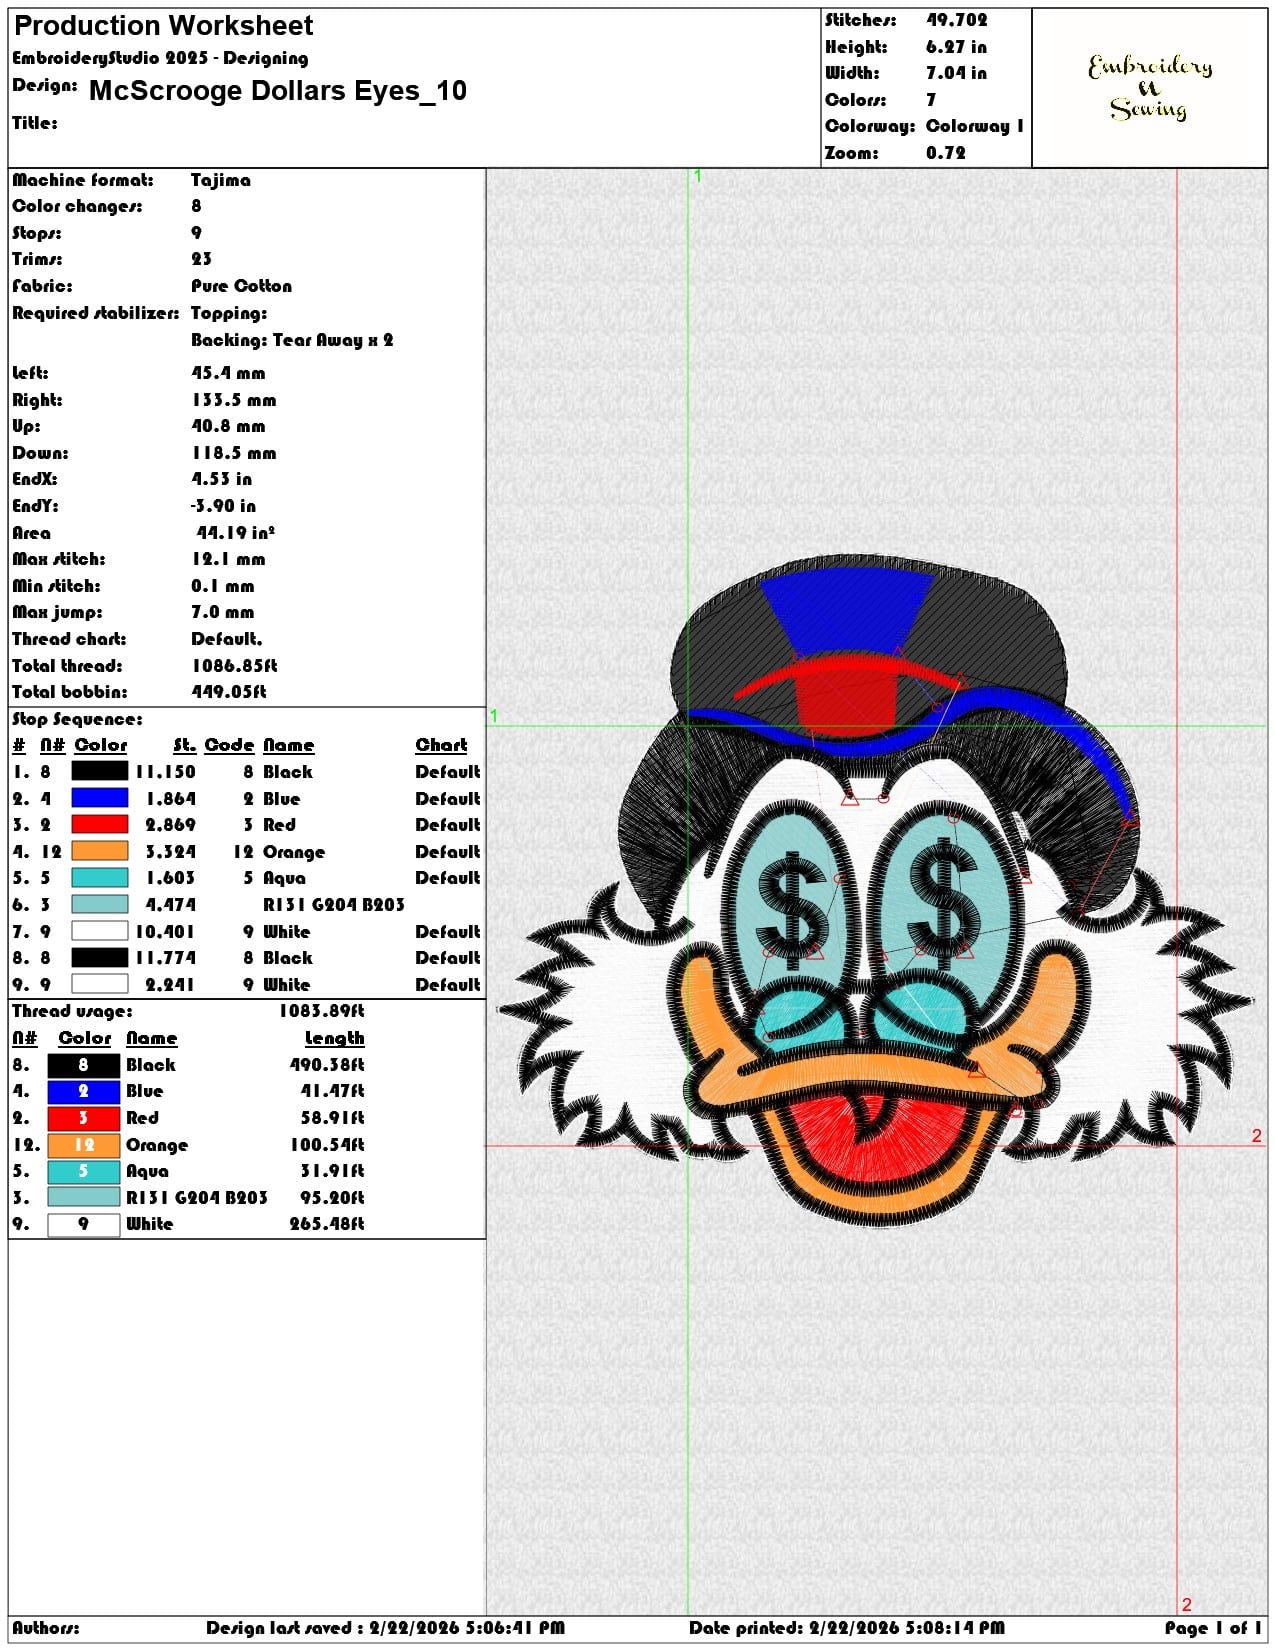
Task: Select max stitch value "12.1 mm"
Action: (x=228, y=559)
